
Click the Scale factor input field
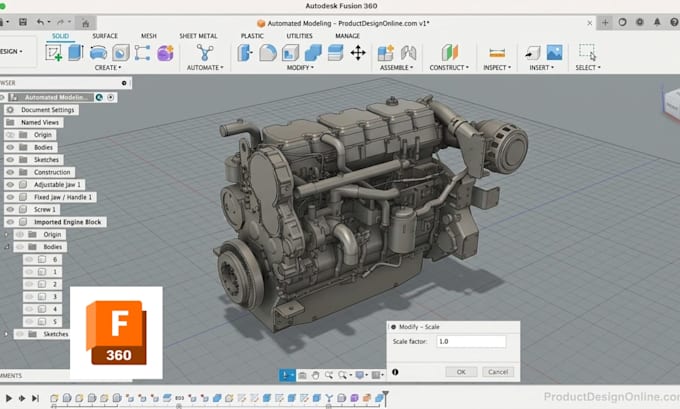pos(471,341)
